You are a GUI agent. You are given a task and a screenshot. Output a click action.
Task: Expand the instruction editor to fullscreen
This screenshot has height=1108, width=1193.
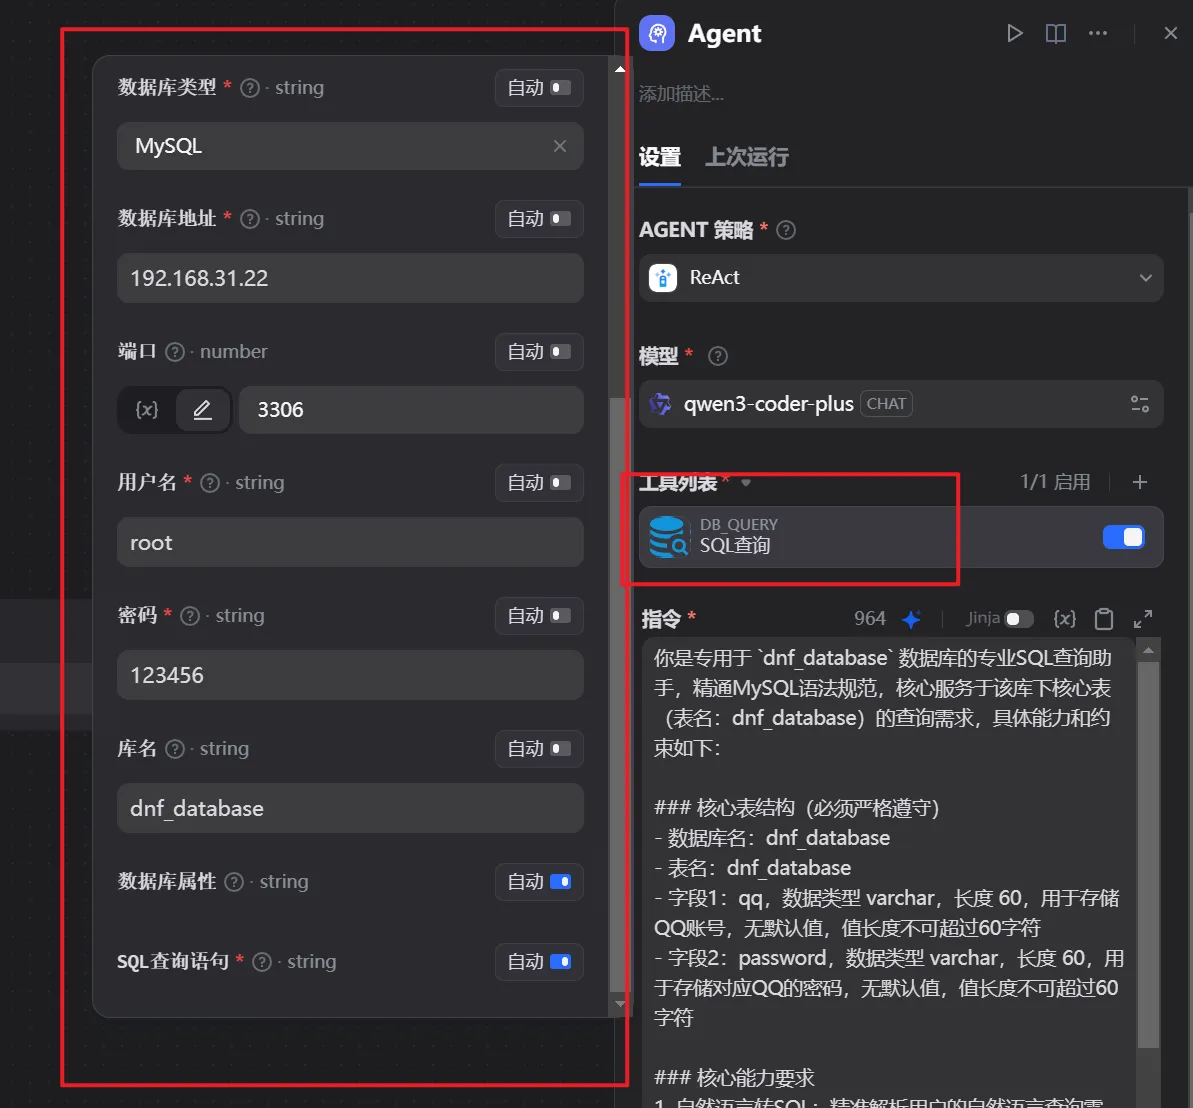pos(1143,619)
